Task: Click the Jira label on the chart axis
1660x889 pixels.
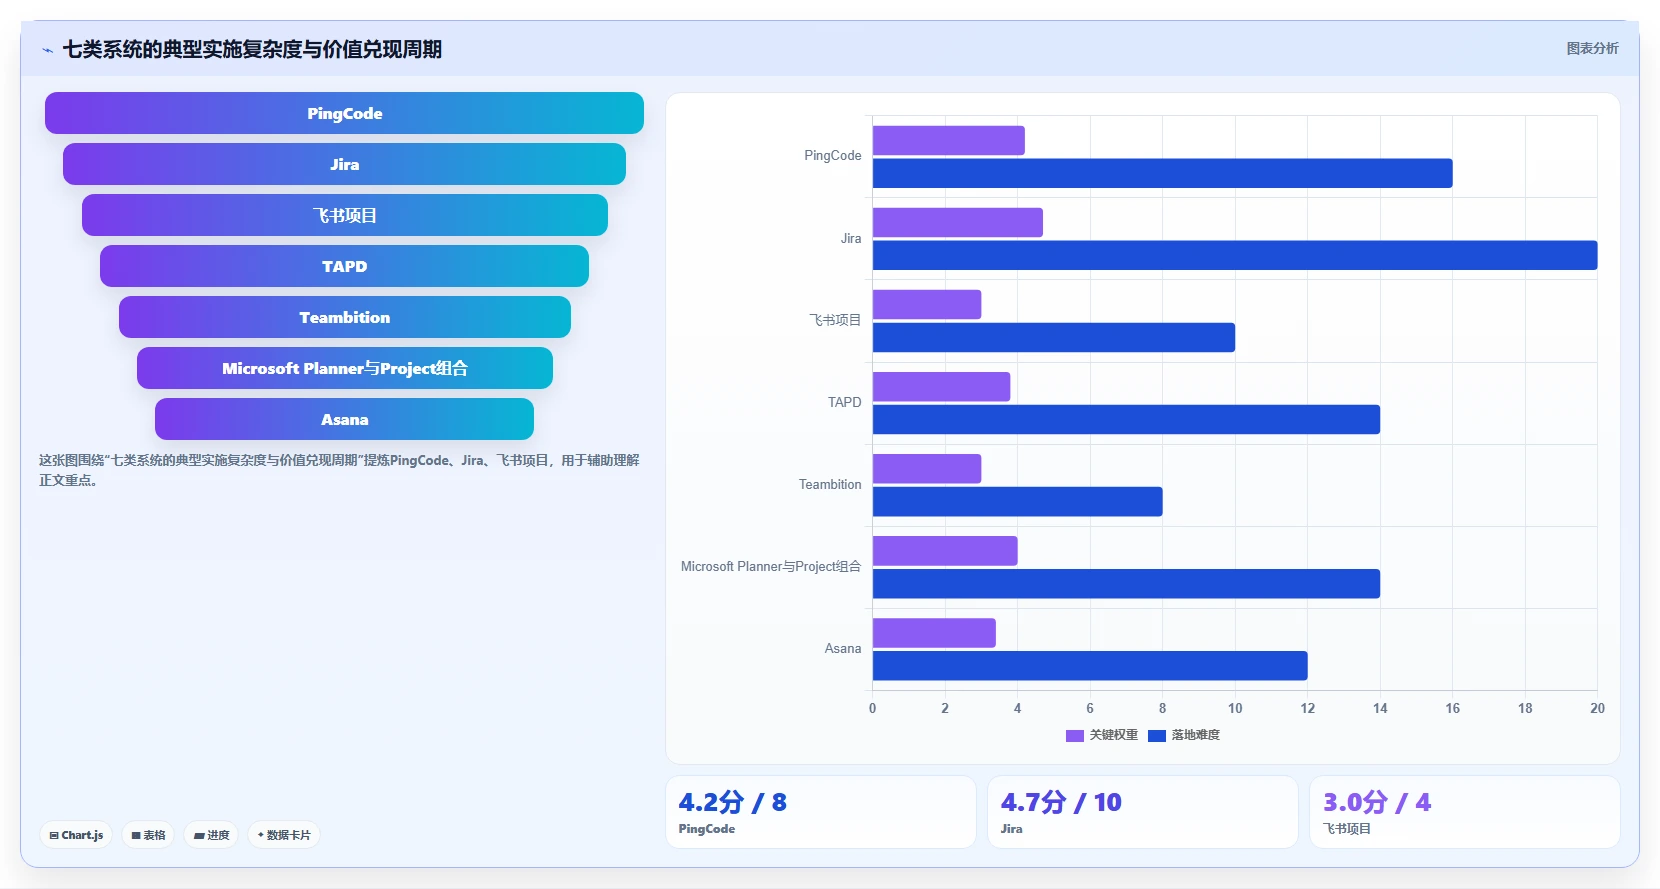Action: coord(850,238)
